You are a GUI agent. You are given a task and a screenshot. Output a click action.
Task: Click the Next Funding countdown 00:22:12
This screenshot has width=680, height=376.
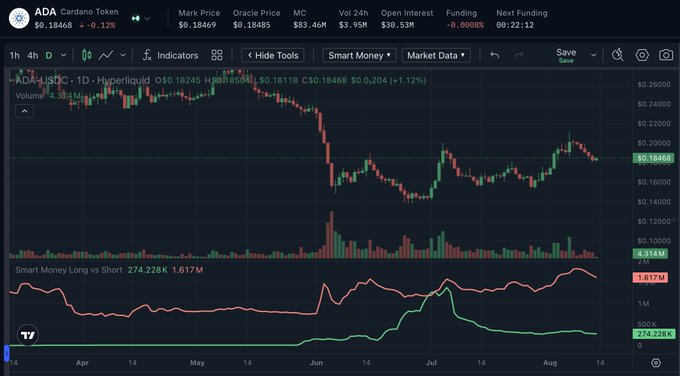[515, 25]
